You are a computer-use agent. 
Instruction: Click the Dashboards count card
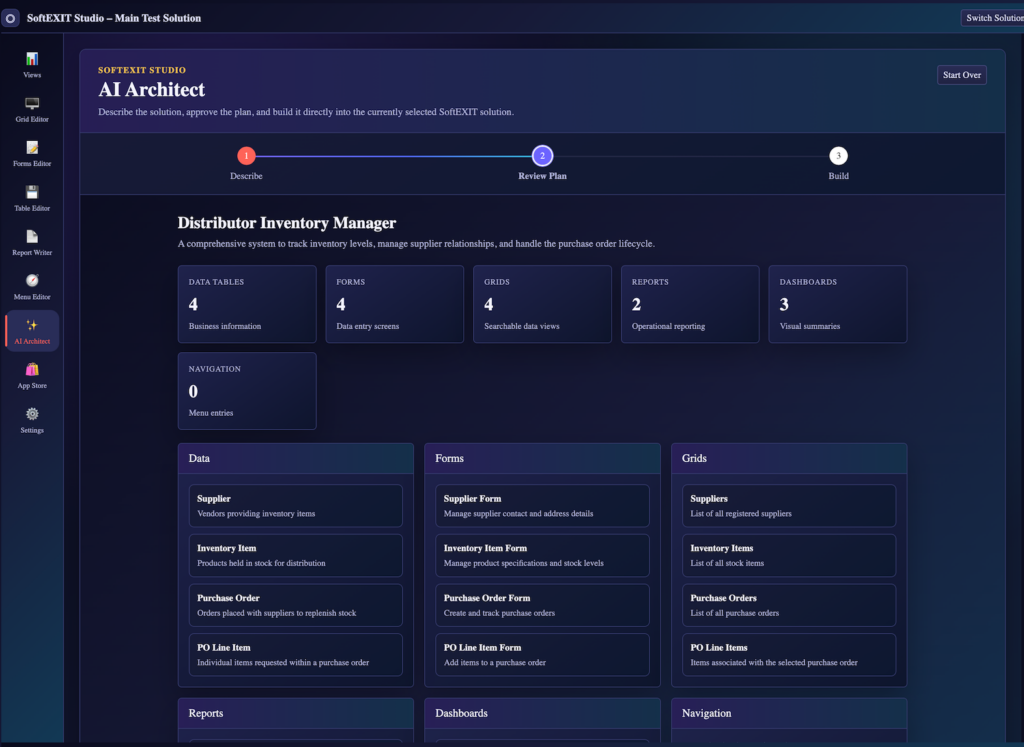tap(838, 304)
